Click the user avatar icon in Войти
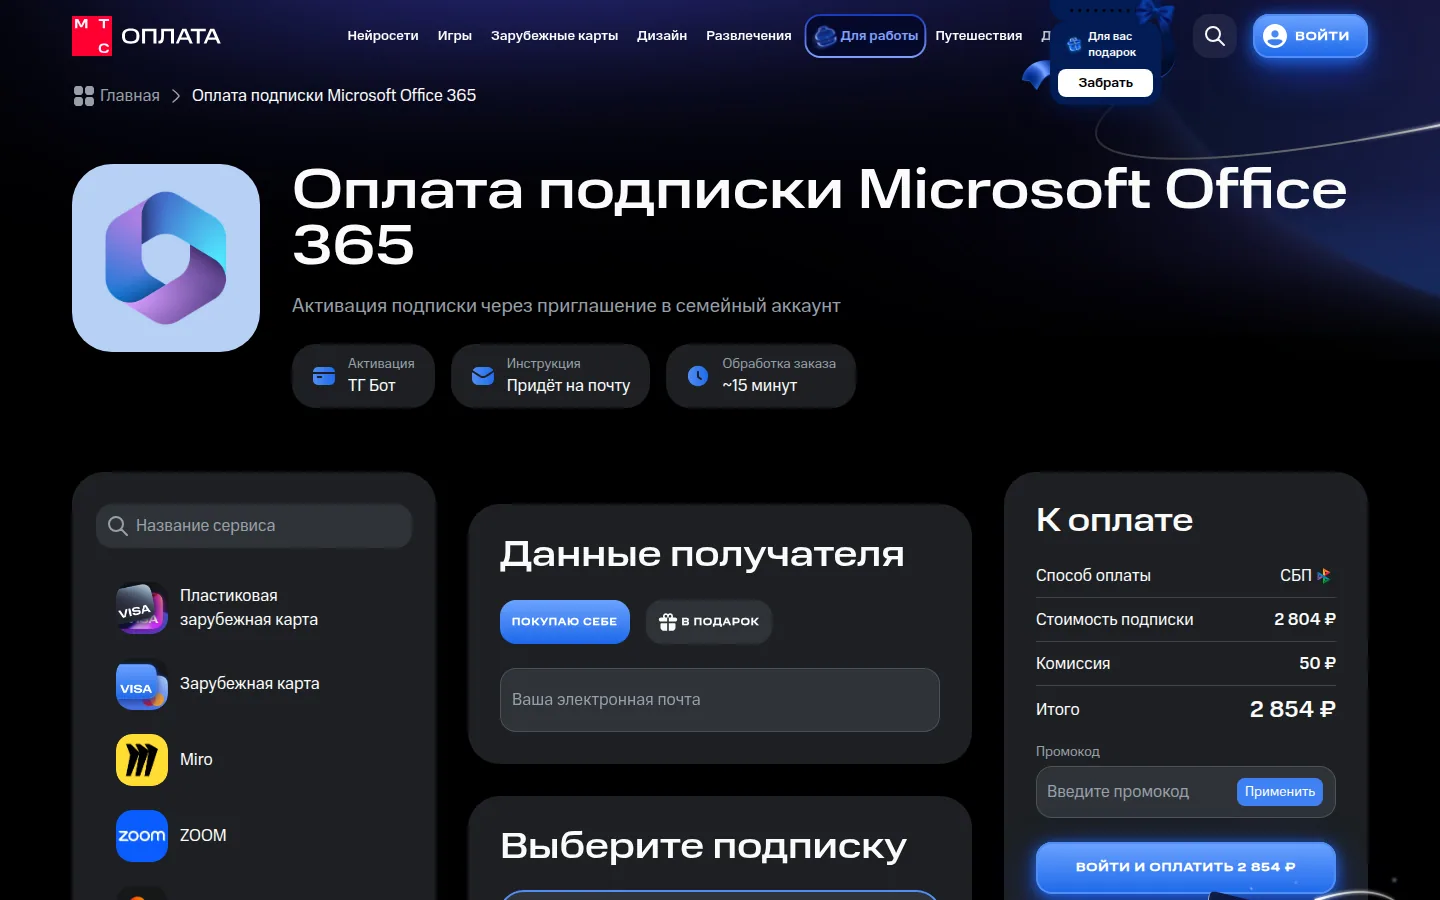This screenshot has height=900, width=1440. coord(1275,36)
